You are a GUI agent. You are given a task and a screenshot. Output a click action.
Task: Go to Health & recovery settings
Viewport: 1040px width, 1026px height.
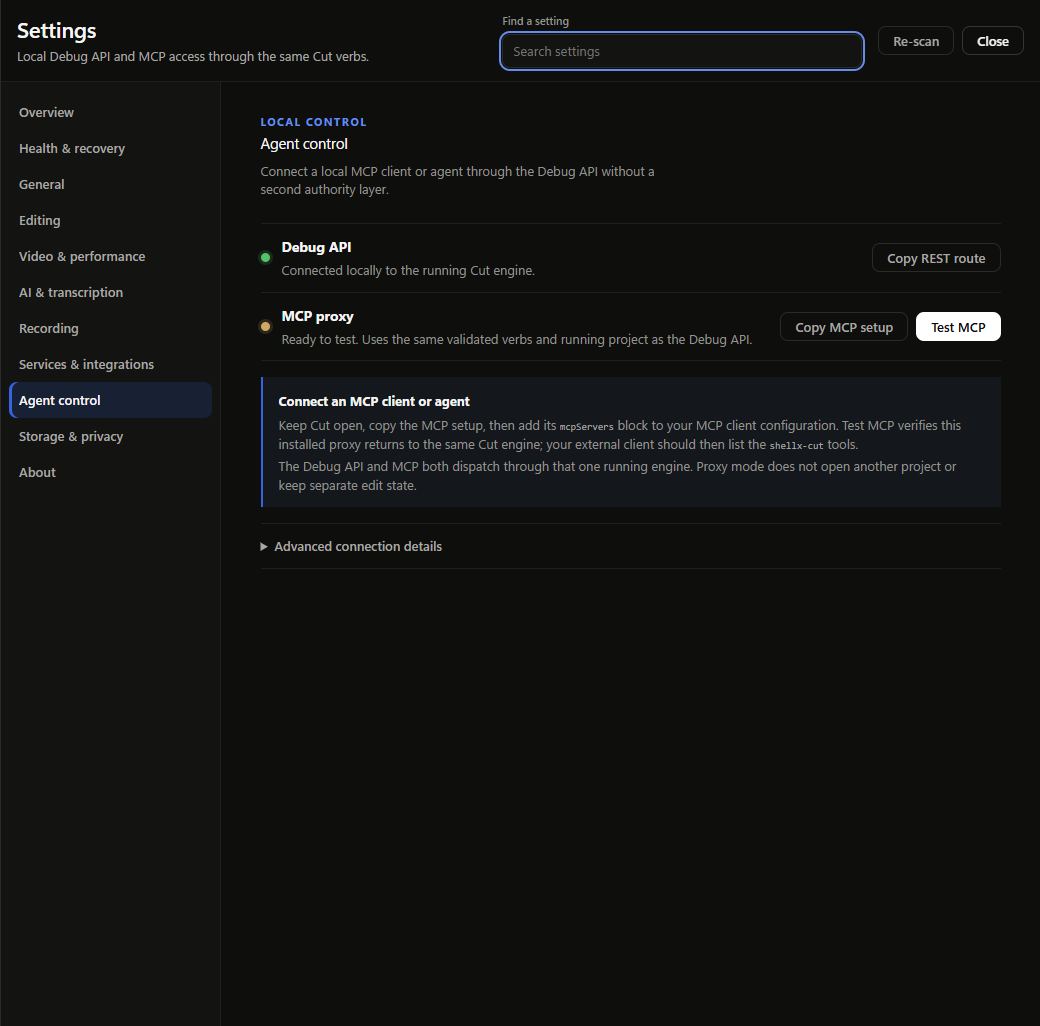pos(110,149)
